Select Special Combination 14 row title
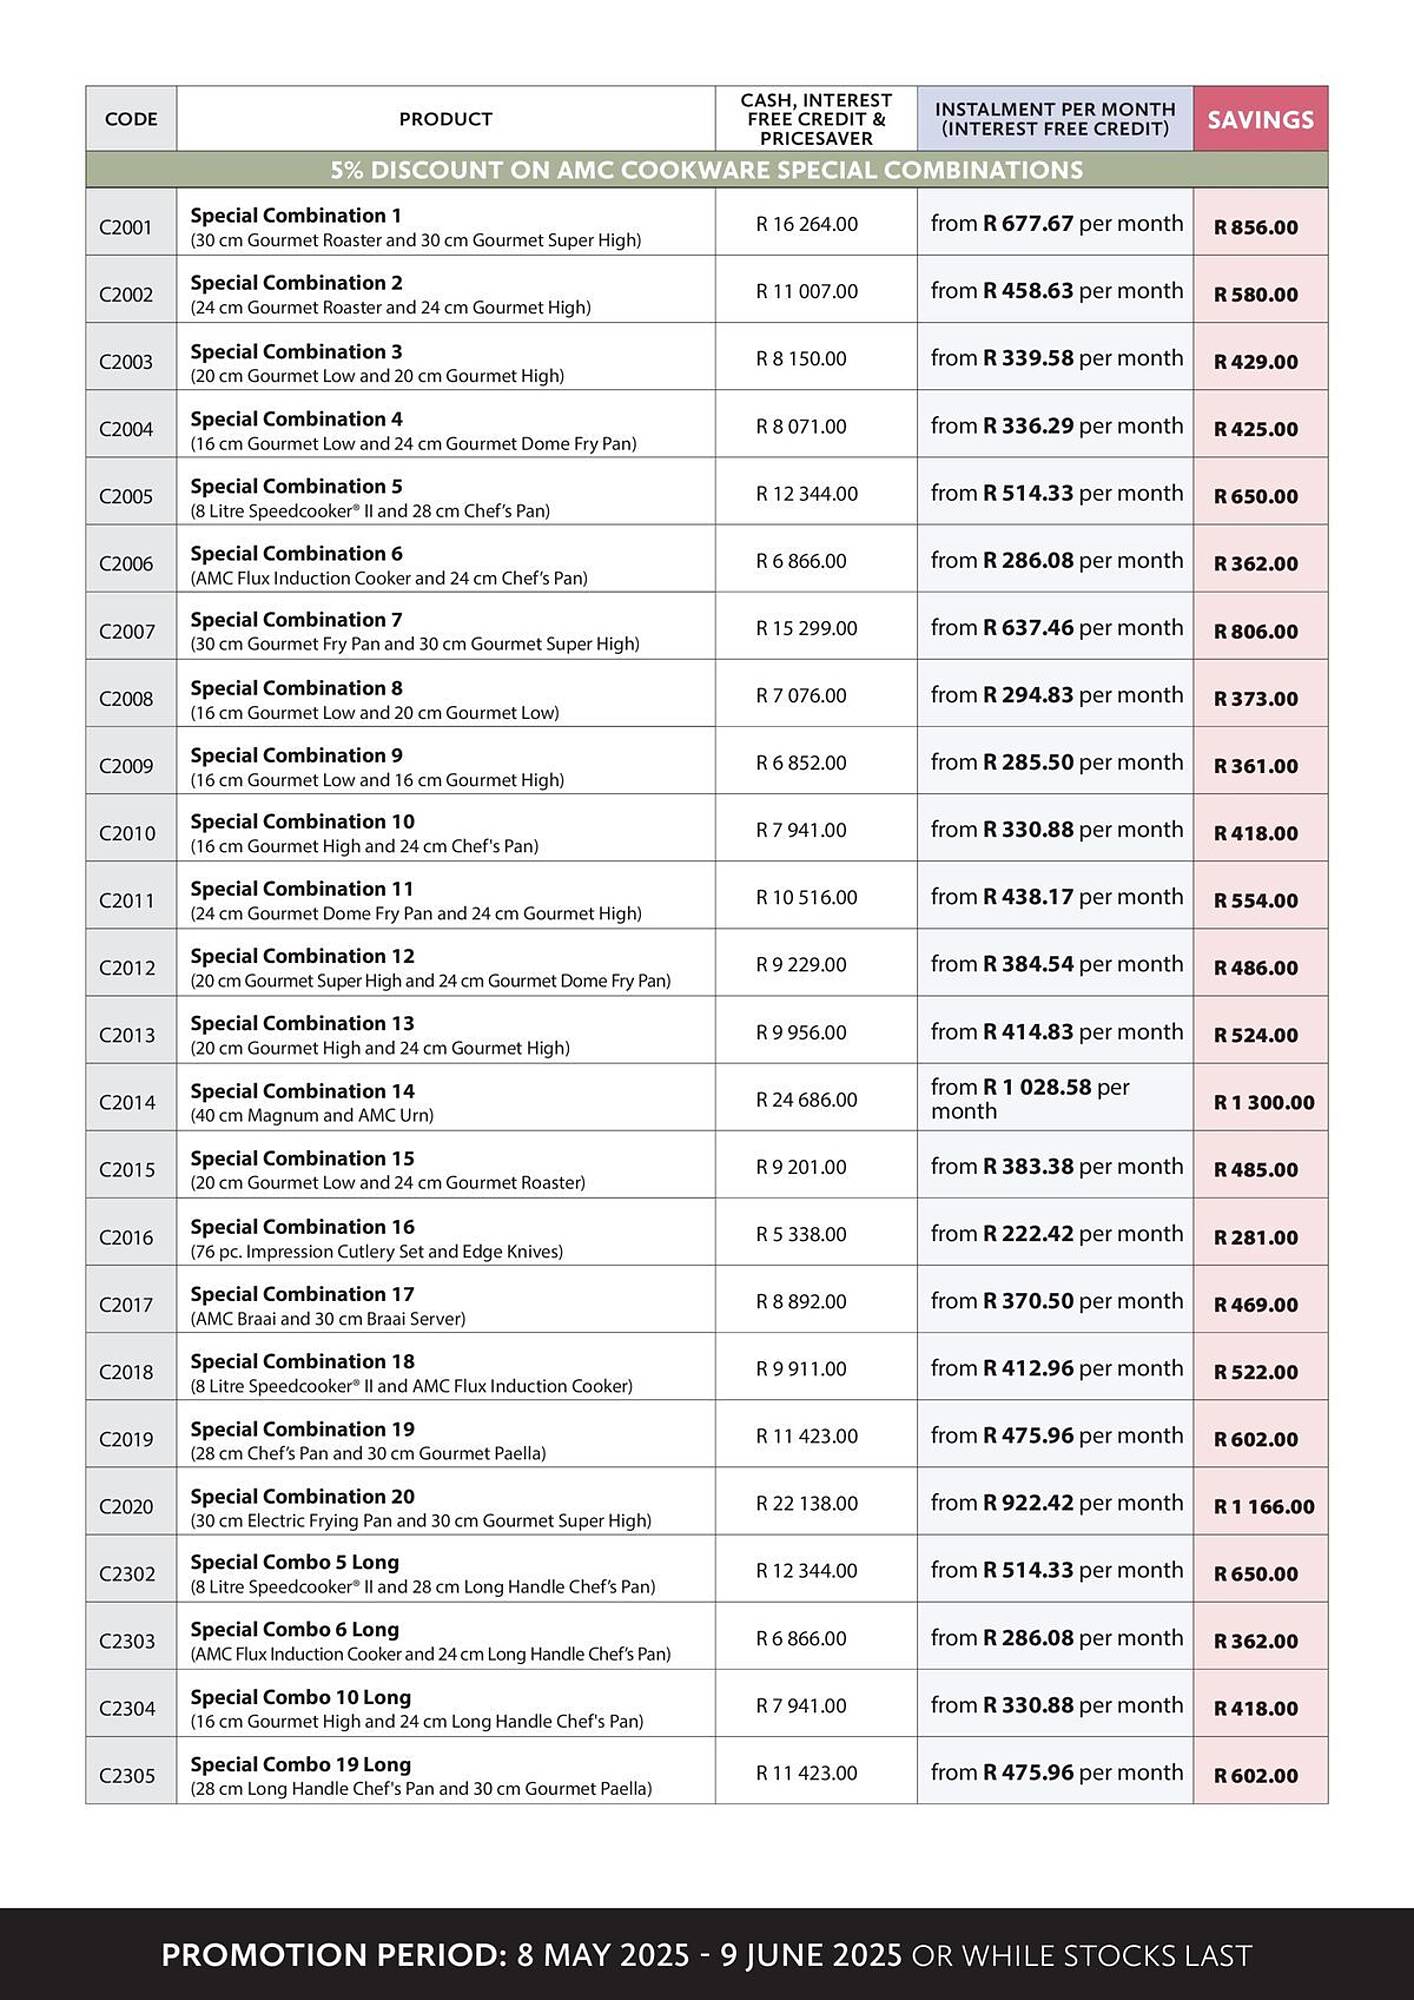The image size is (1414, 2000). point(302,1091)
